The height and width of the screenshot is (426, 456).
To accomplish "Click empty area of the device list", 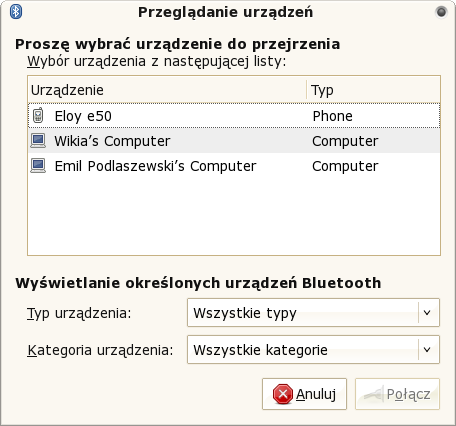I will coord(234,217).
